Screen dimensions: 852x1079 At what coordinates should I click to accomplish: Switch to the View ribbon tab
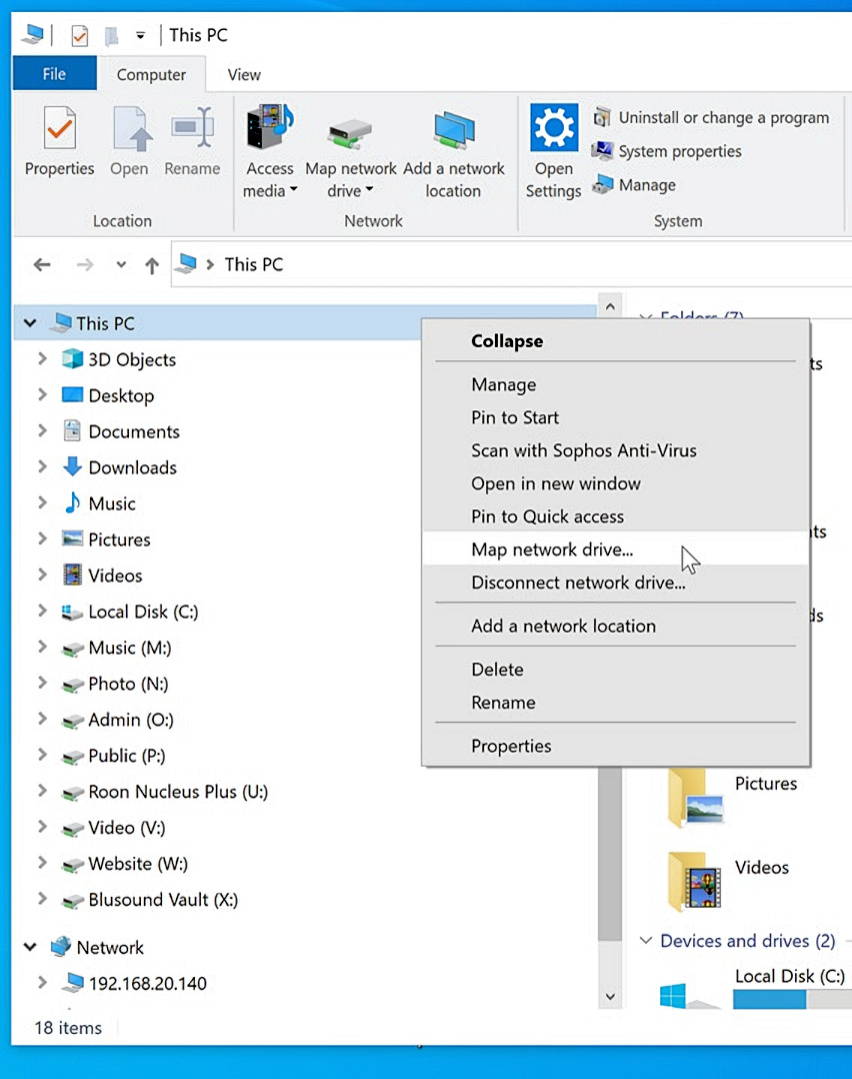244,74
